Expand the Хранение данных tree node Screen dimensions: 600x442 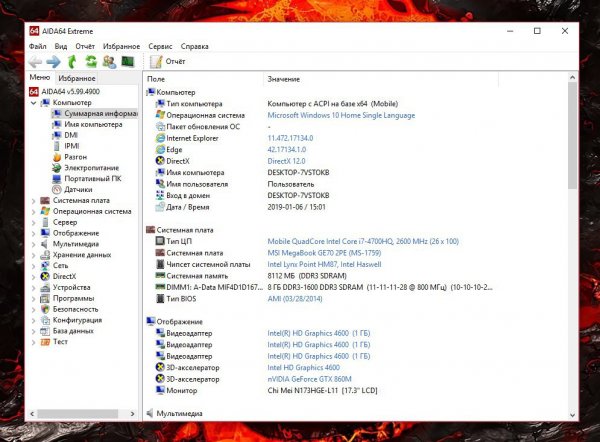[34, 255]
